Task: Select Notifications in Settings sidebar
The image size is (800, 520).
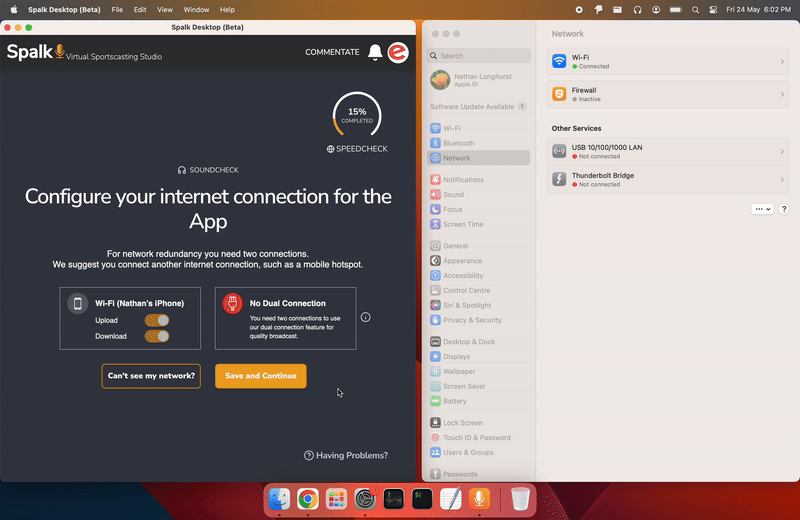Action: [479, 180]
